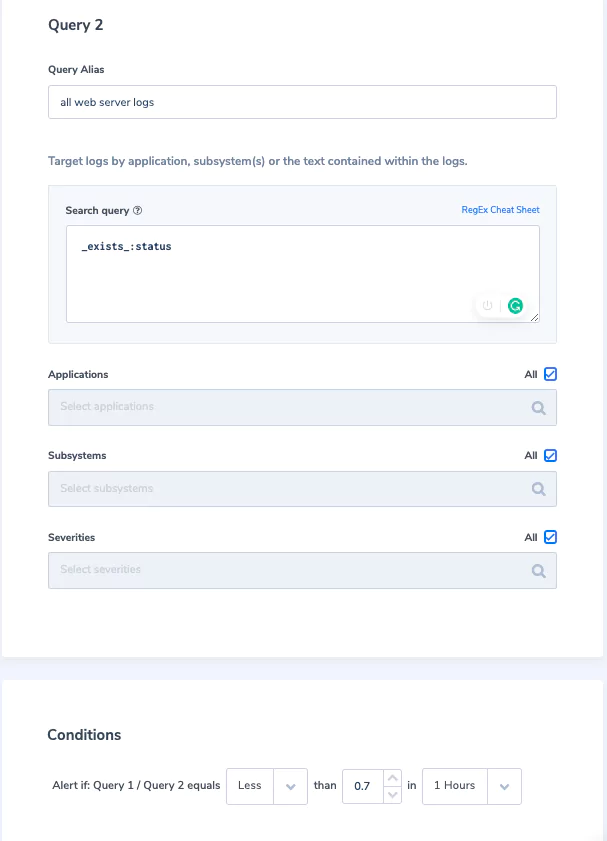Viewport: 607px width, 841px height.
Task: Click inside the _exists_:status search query box
Action: click(x=302, y=274)
